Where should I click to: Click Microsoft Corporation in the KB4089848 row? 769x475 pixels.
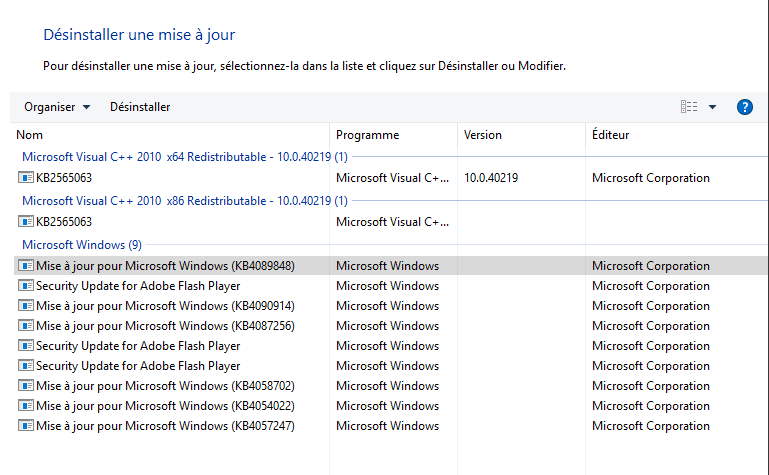point(651,266)
